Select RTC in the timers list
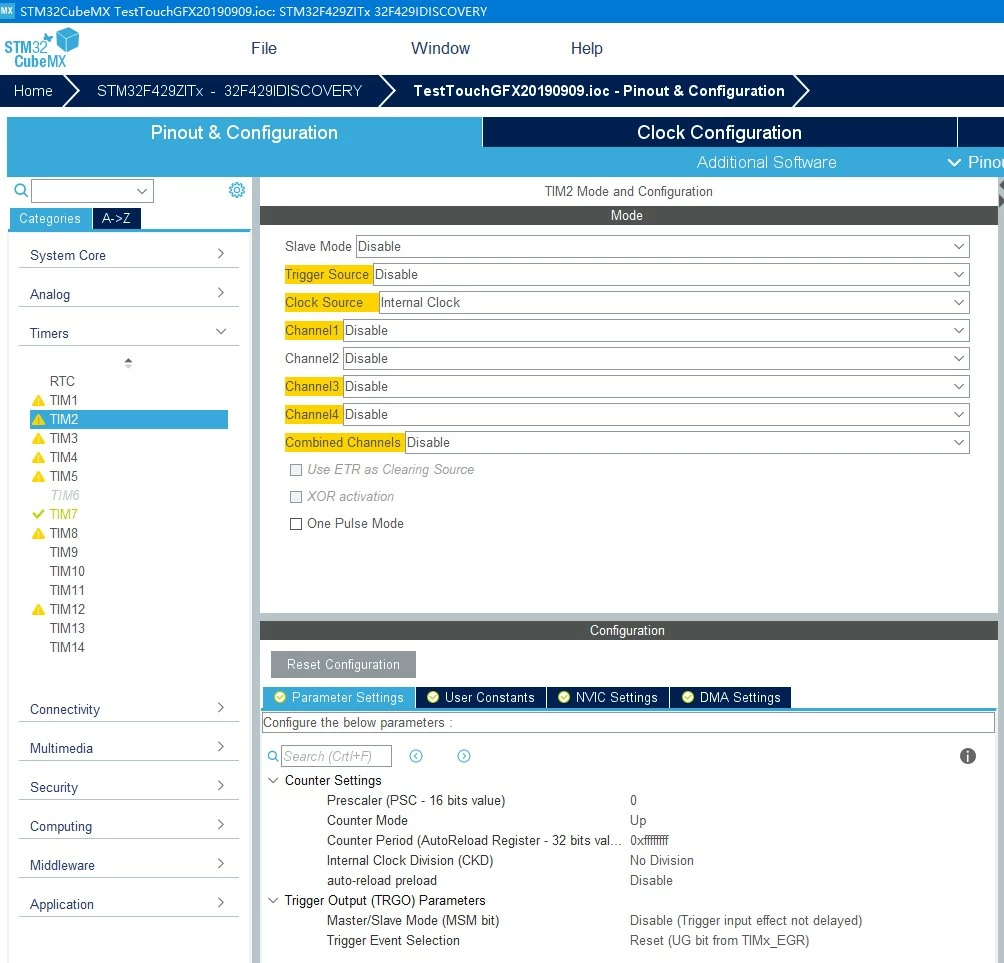The height and width of the screenshot is (963, 1004). pyautogui.click(x=62, y=382)
